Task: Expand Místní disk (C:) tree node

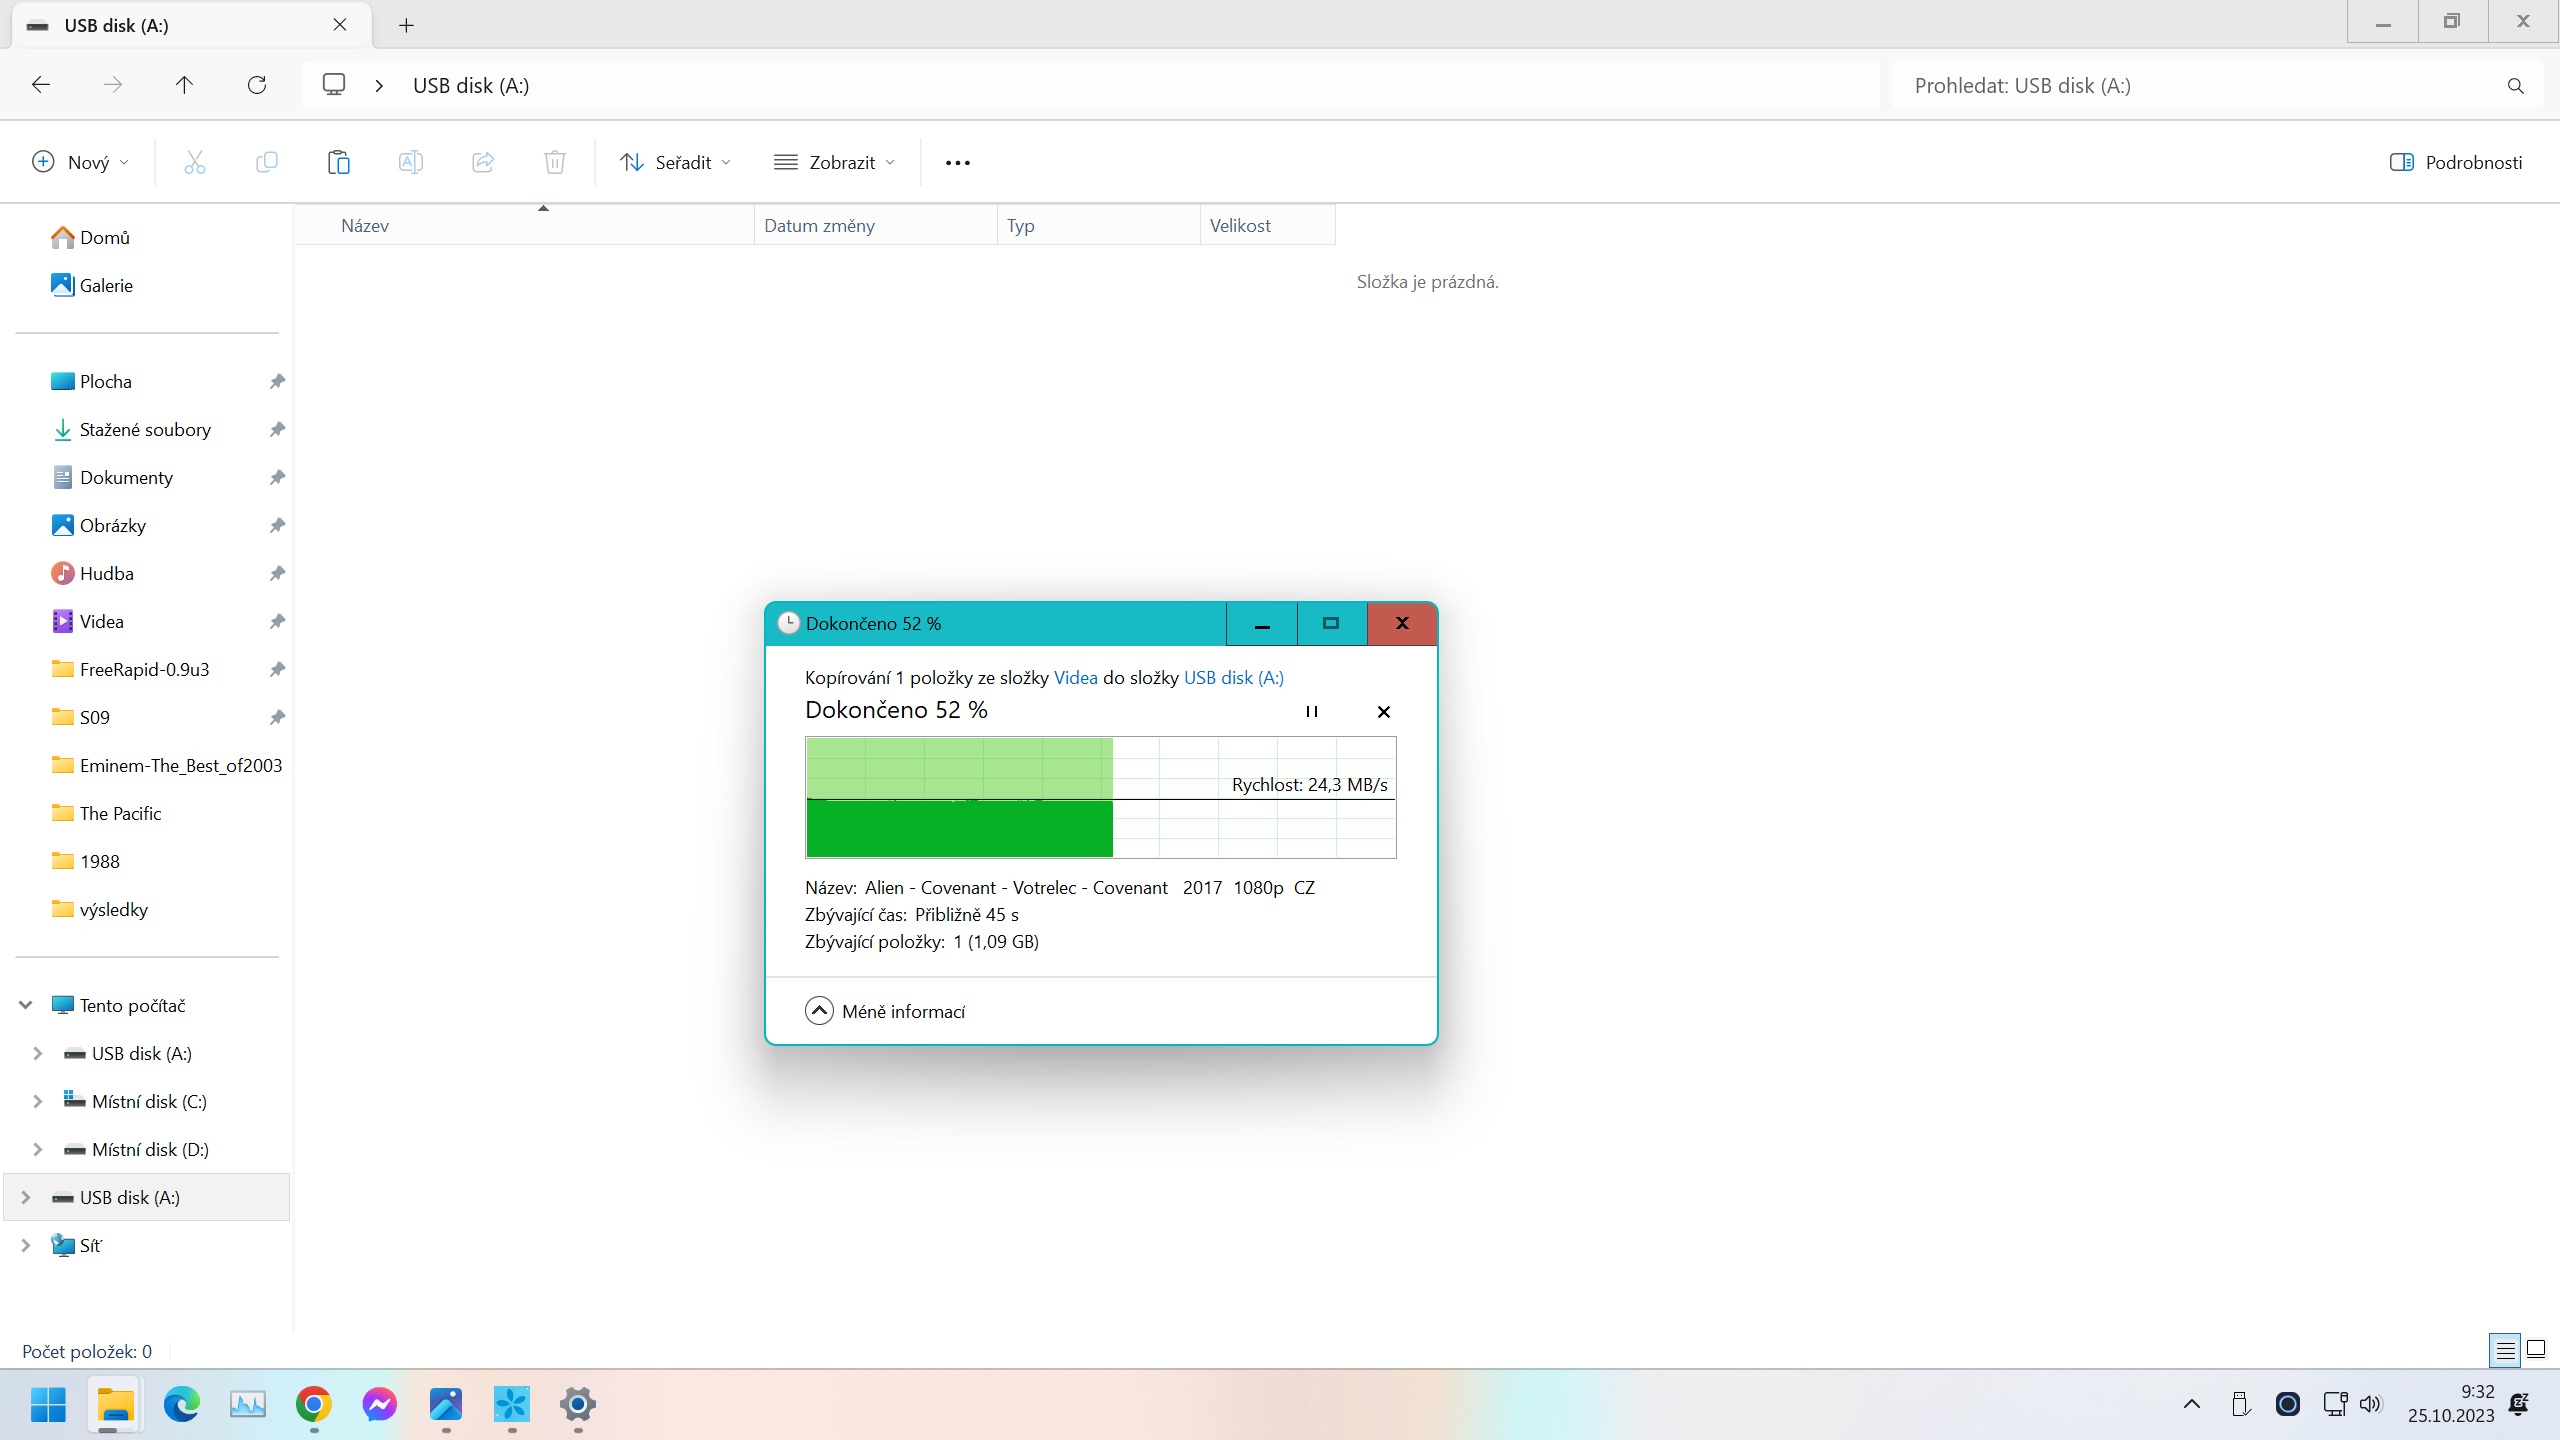Action: tap(37, 1101)
